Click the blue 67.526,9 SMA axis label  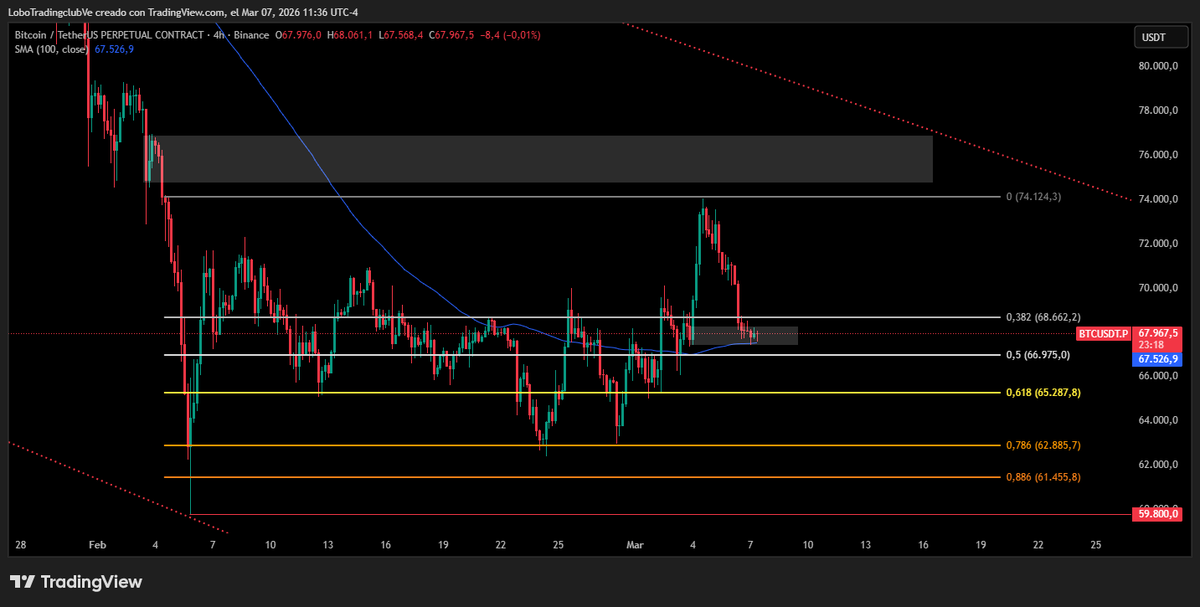click(1157, 358)
